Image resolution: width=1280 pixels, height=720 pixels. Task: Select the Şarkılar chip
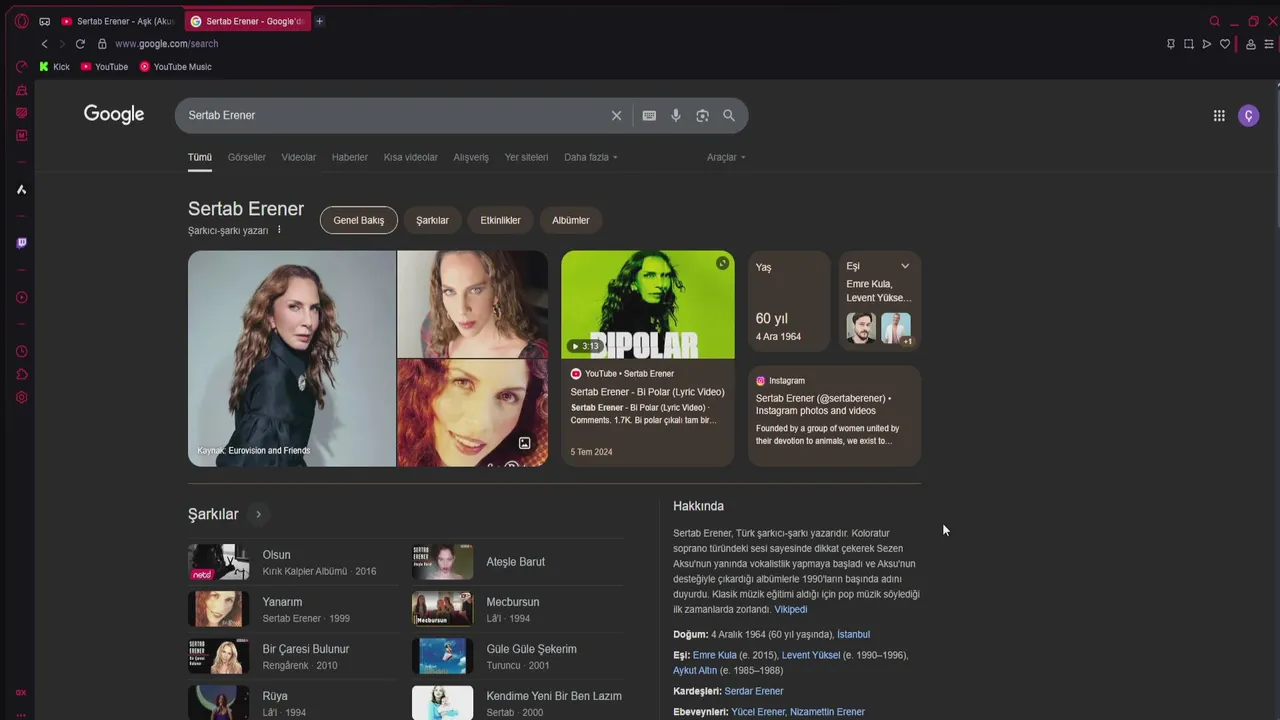click(x=432, y=220)
